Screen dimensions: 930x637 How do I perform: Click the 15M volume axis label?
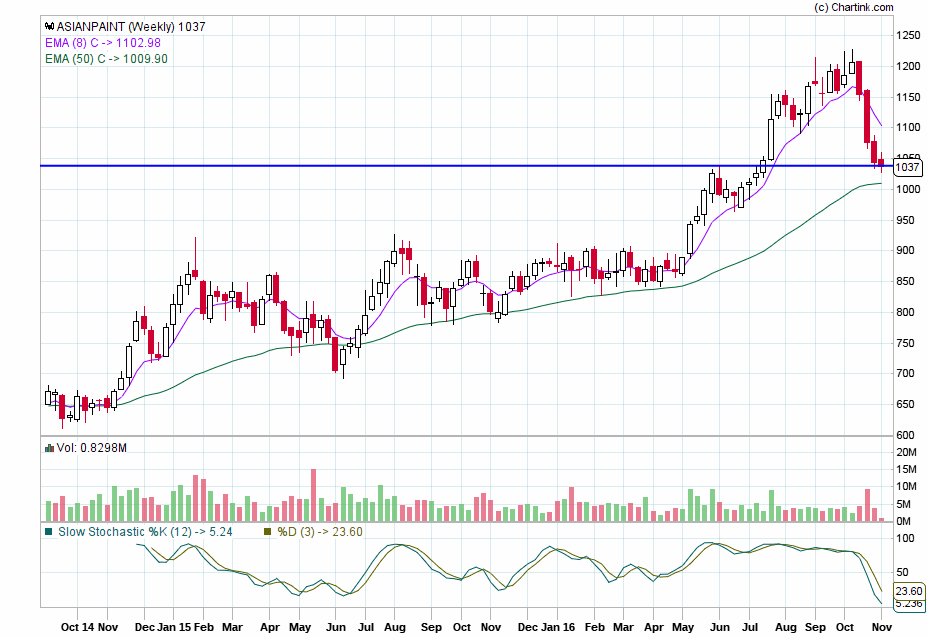click(x=906, y=470)
